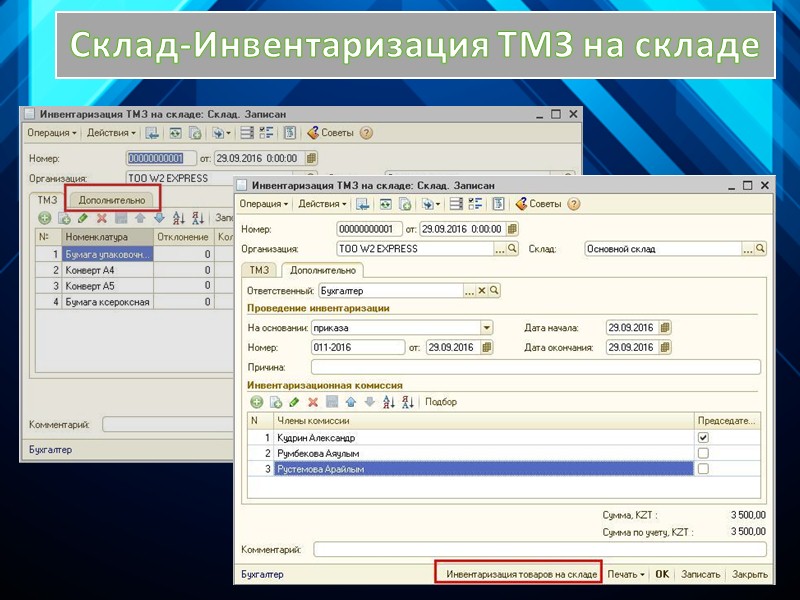Viewport: 800px width, 600px height.
Task: Edit ТМЗ row pencil in back window
Action: tap(83, 218)
